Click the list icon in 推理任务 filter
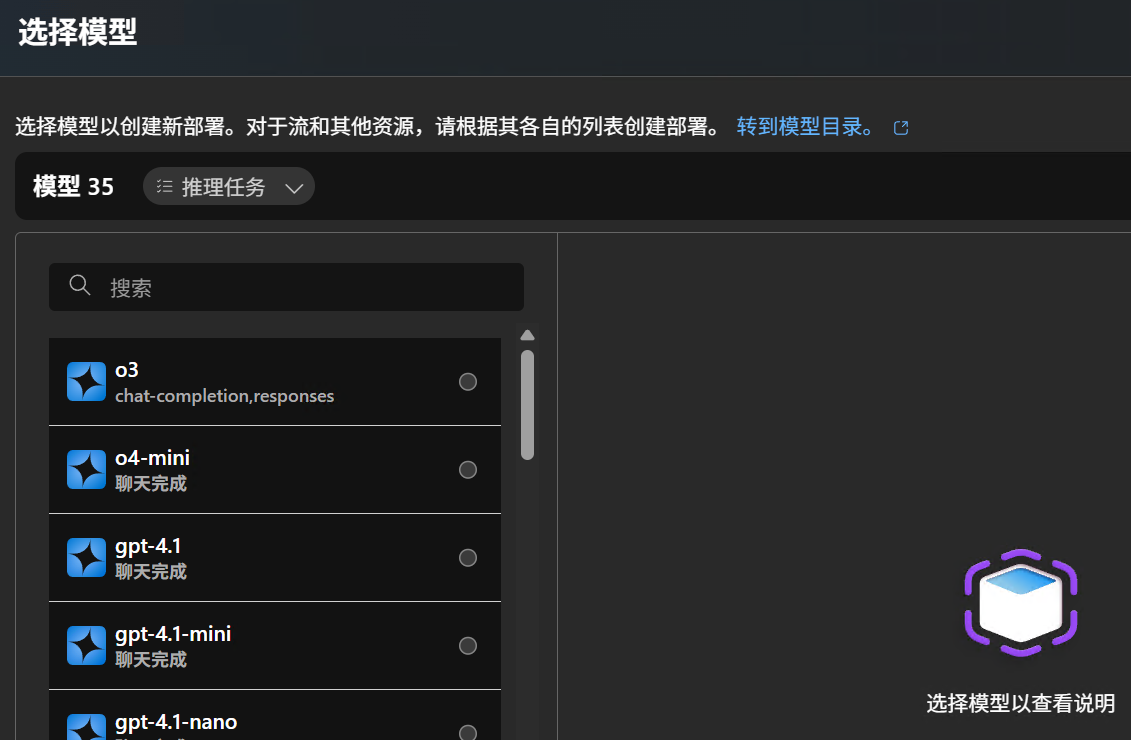 (x=164, y=187)
